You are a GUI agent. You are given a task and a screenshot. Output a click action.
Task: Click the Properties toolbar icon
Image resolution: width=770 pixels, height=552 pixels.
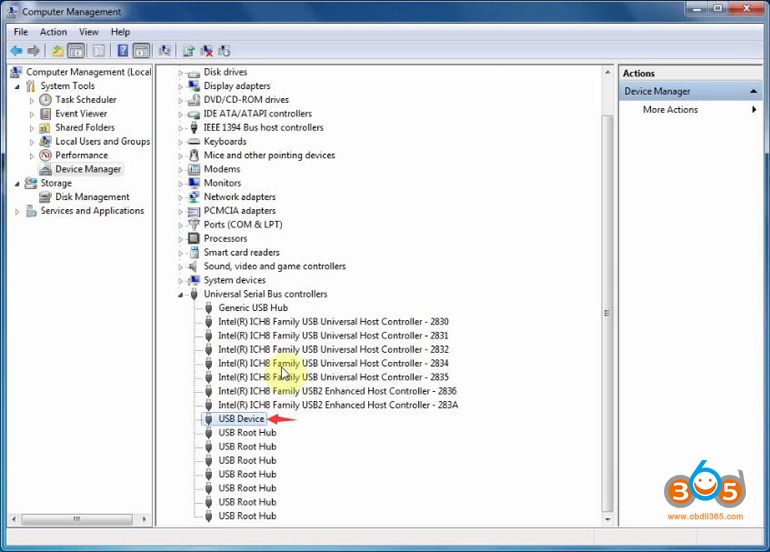[99, 51]
